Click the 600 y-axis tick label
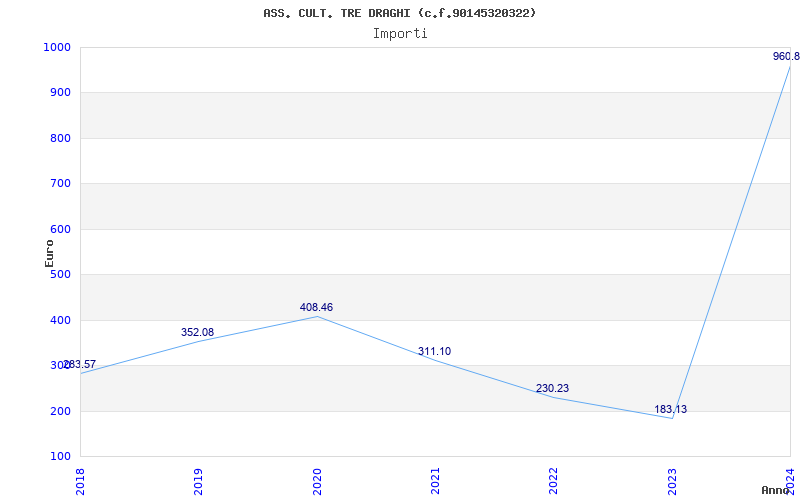This screenshot has width=800, height=500. point(59,229)
